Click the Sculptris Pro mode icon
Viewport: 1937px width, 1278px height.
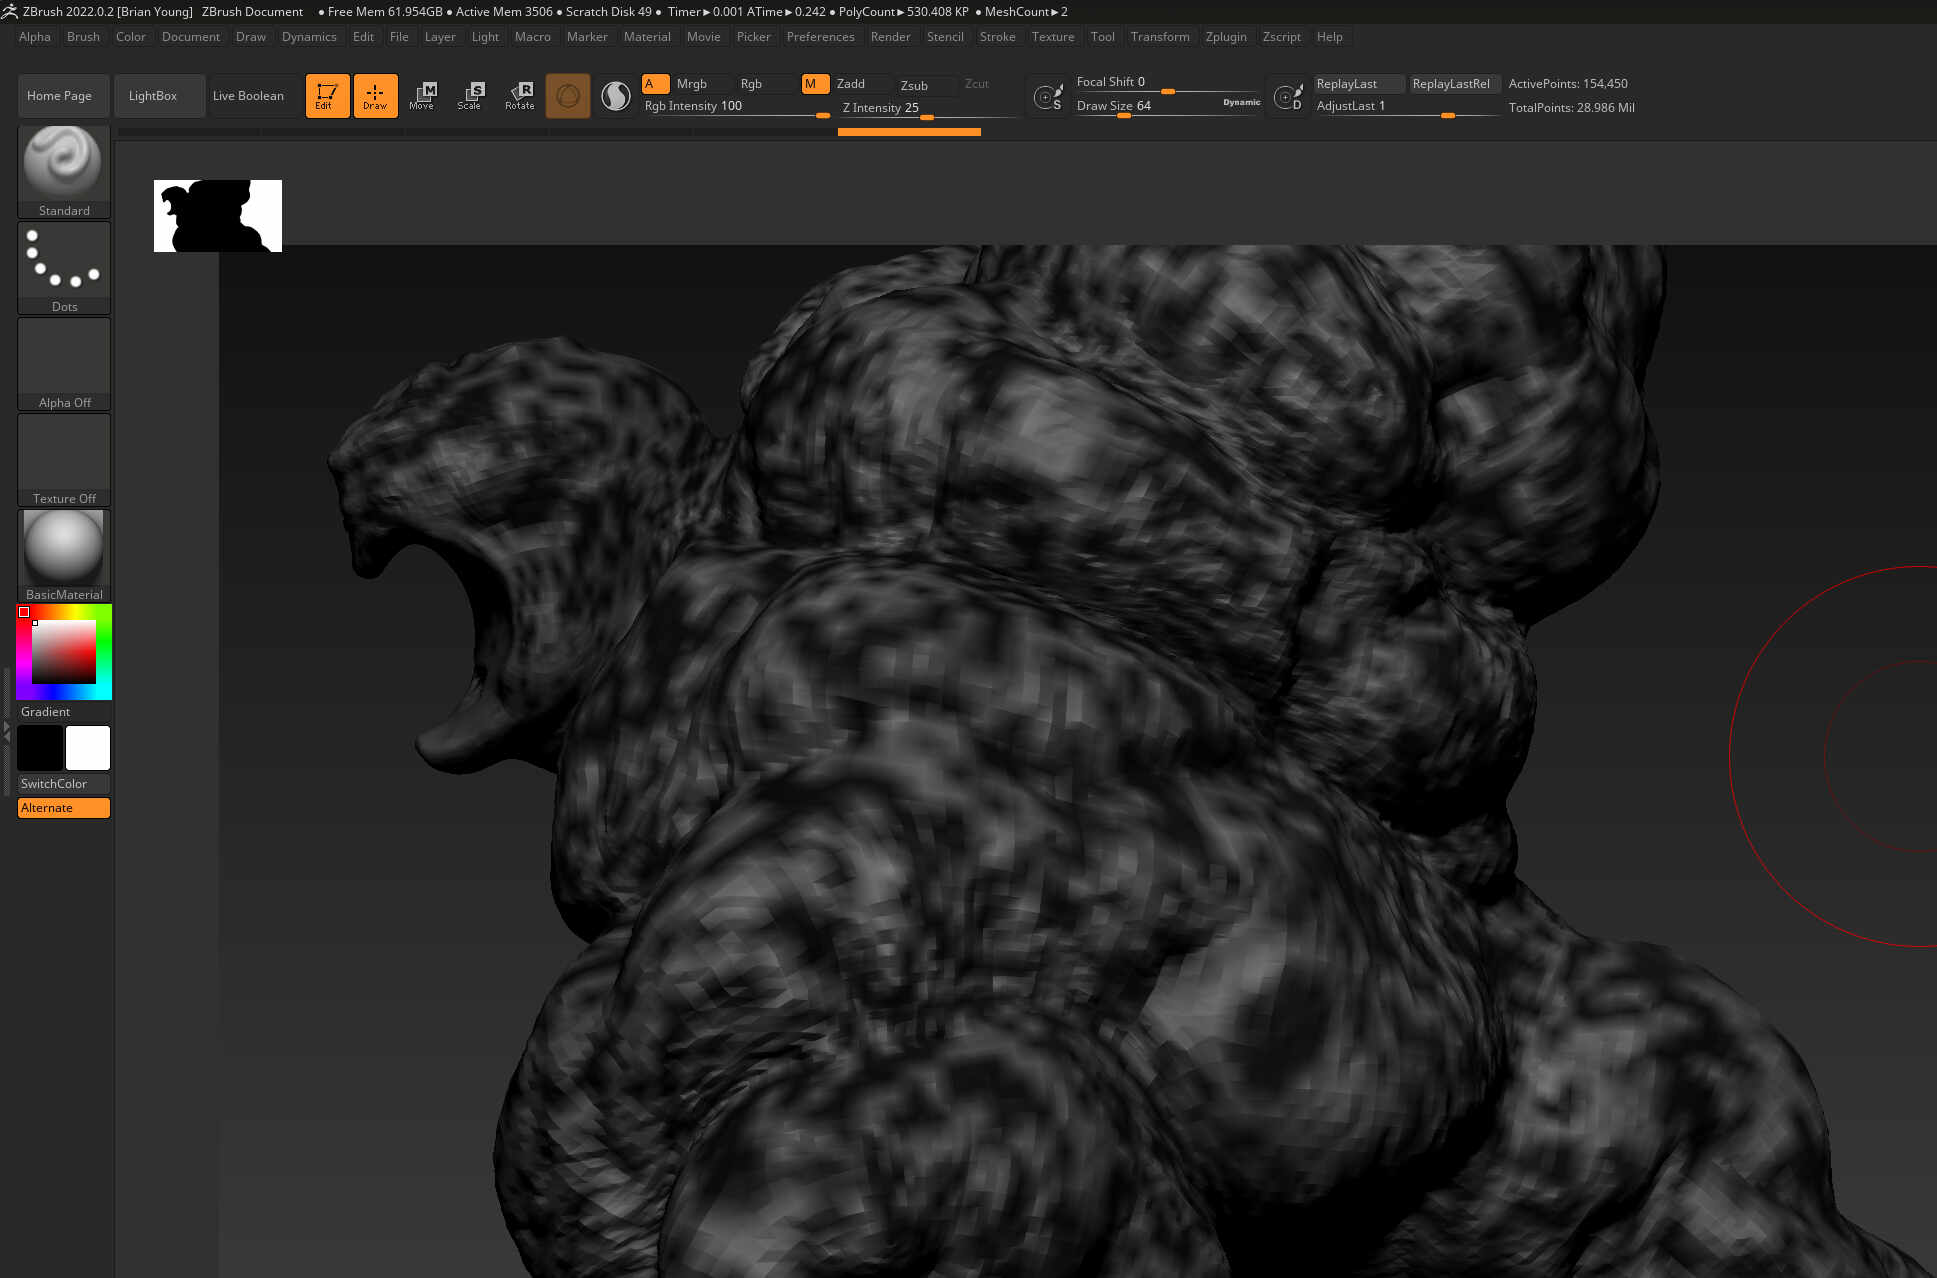pos(616,96)
